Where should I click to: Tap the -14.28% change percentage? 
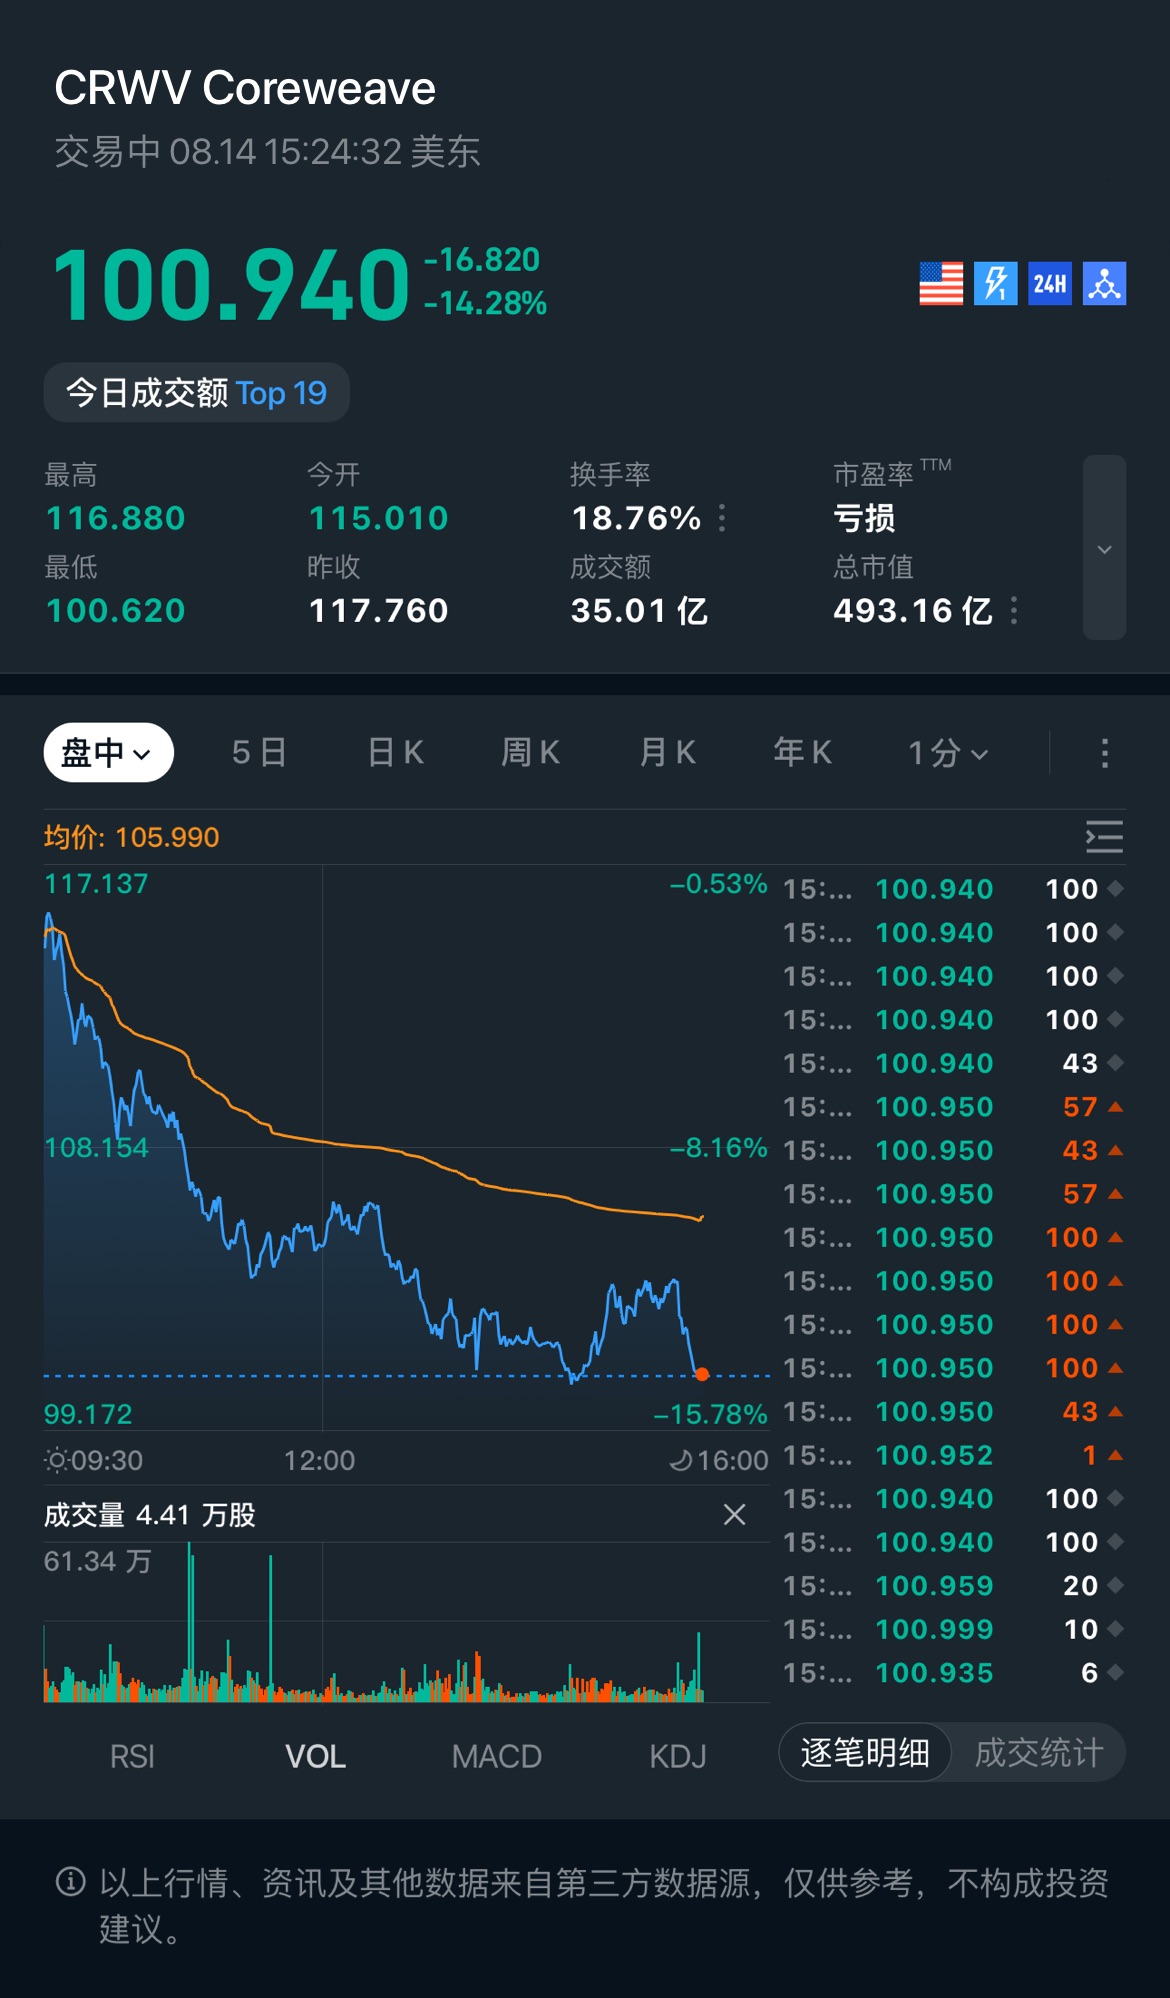[485, 303]
